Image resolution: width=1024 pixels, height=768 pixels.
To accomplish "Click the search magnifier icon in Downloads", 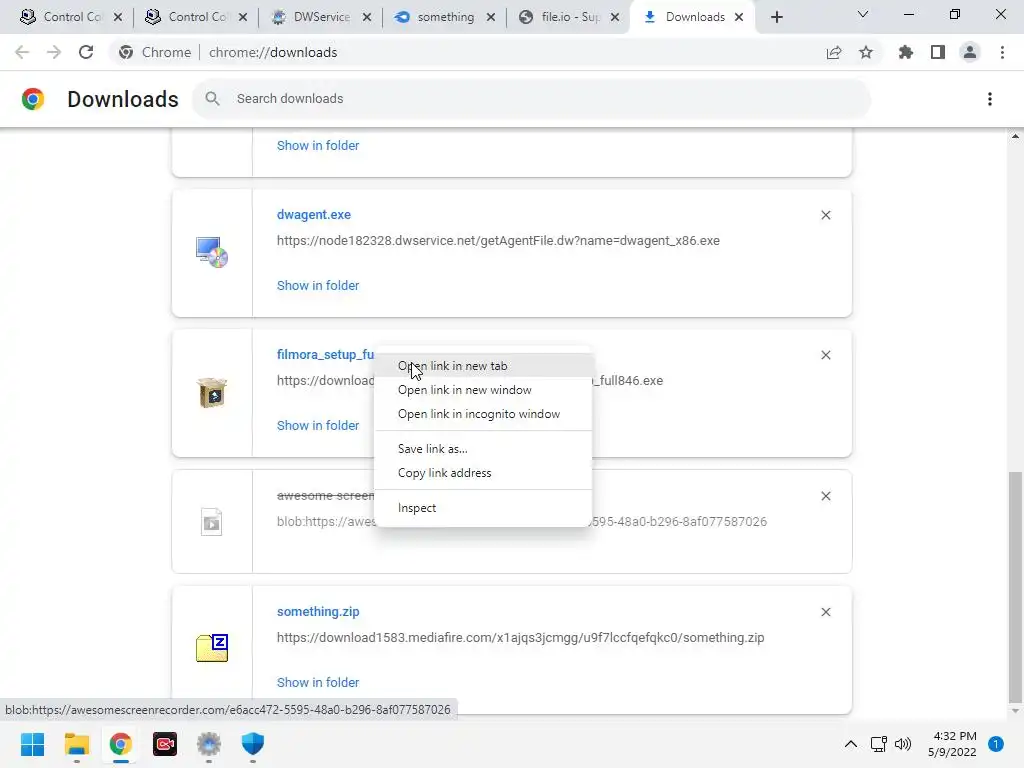I will pos(212,99).
